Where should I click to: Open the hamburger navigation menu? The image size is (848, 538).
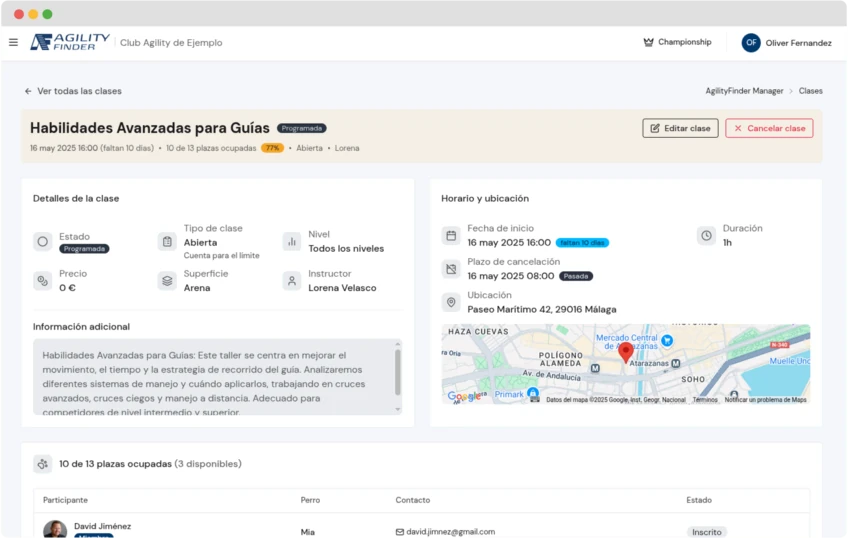click(13, 42)
